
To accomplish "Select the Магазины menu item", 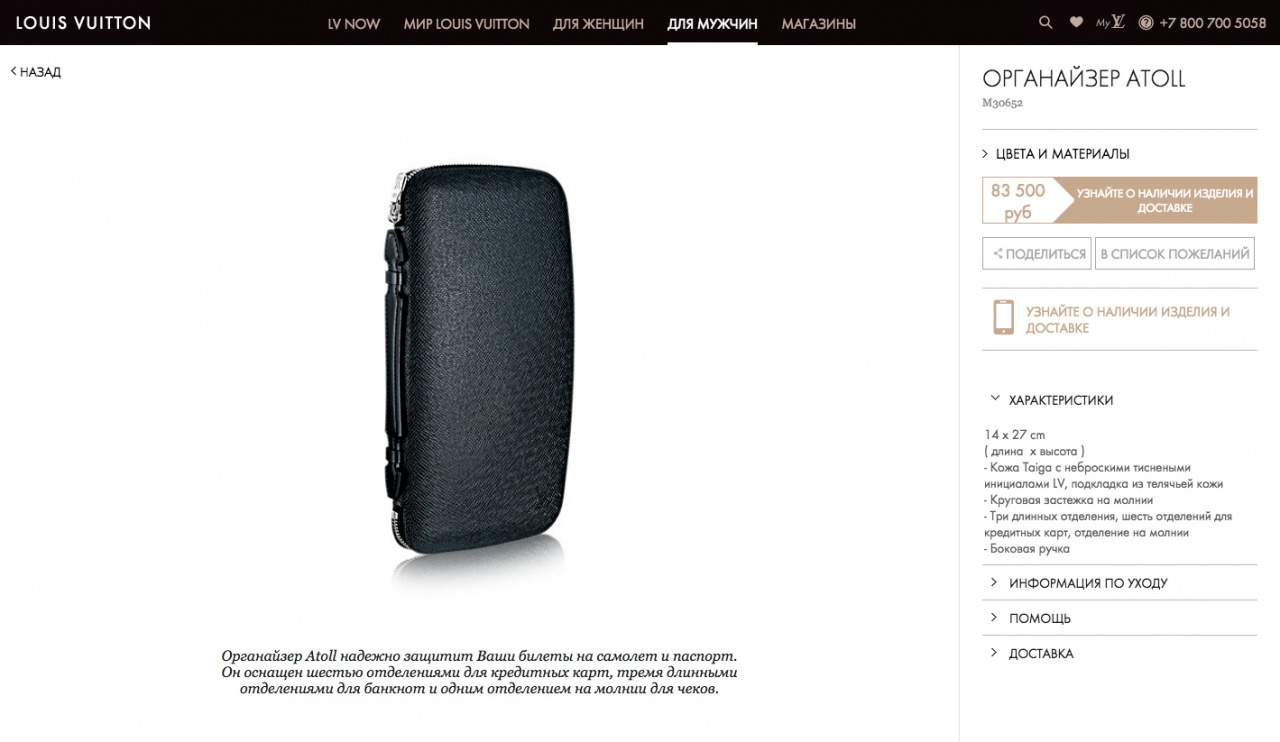I will [x=818, y=23].
